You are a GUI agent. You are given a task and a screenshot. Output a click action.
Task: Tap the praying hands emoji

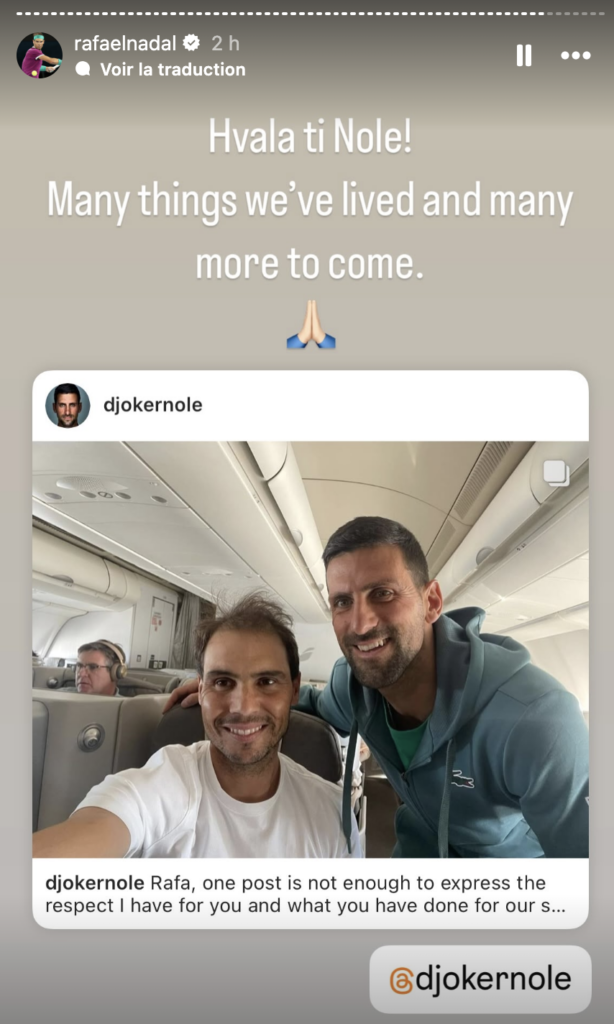(311, 323)
